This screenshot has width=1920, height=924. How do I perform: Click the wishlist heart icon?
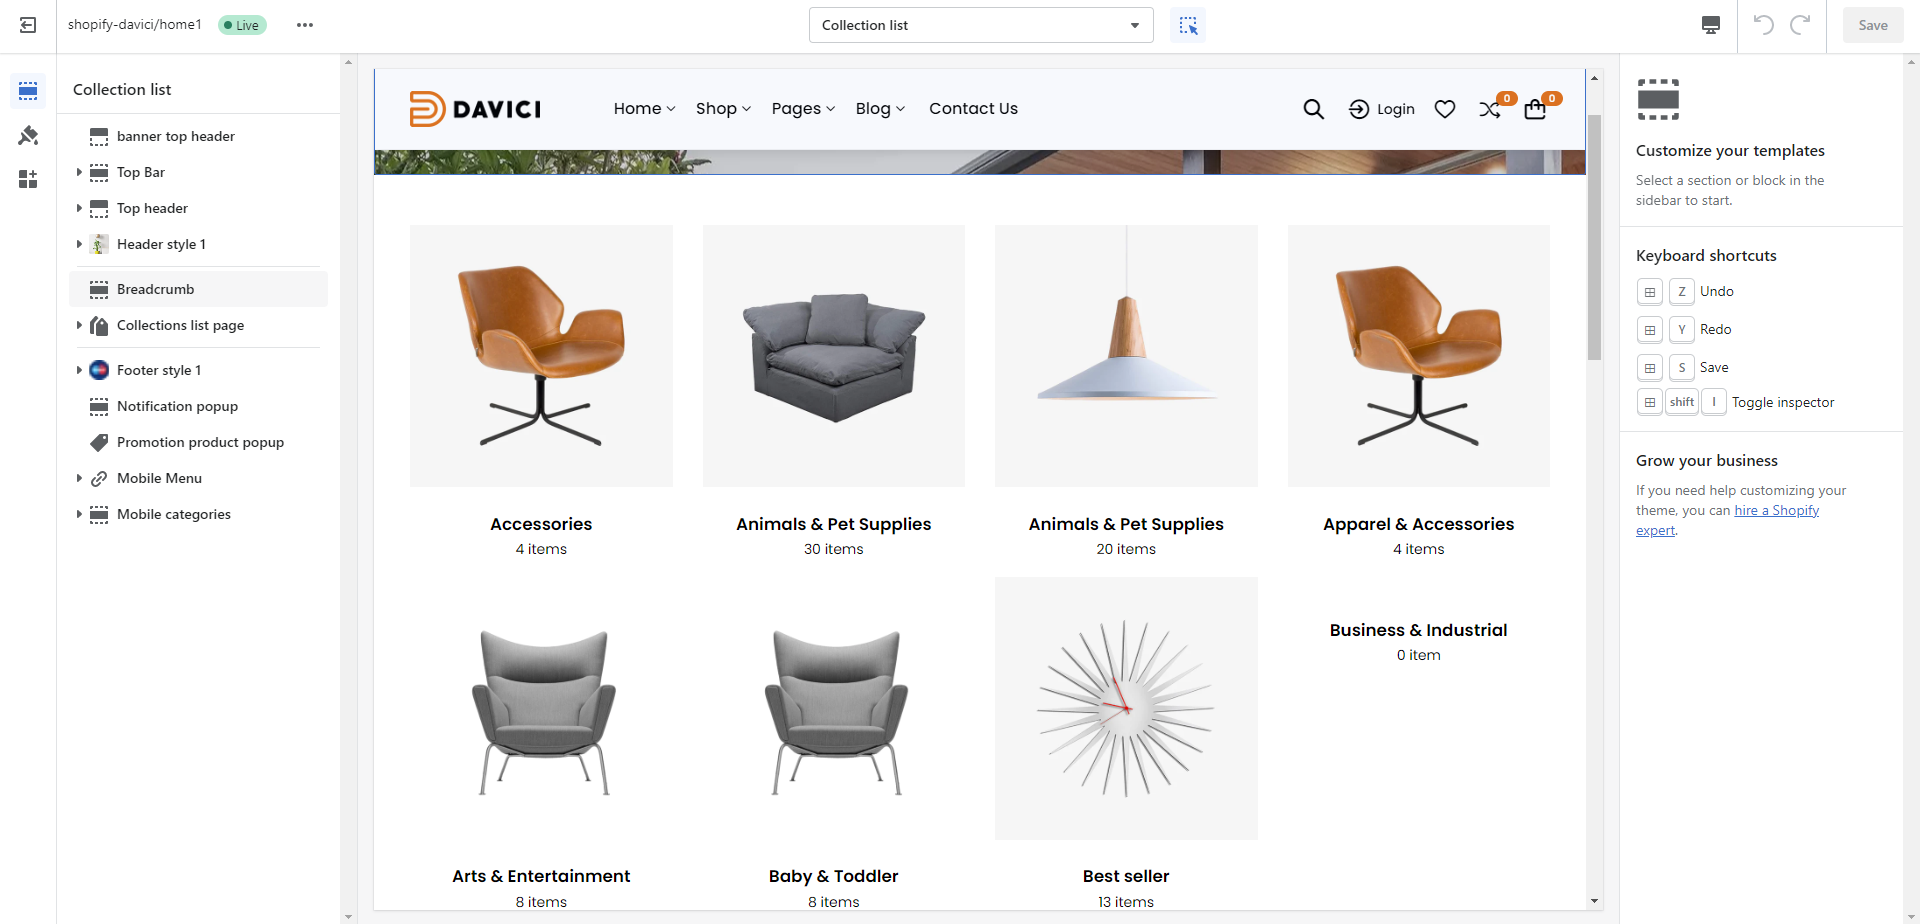[x=1445, y=109]
